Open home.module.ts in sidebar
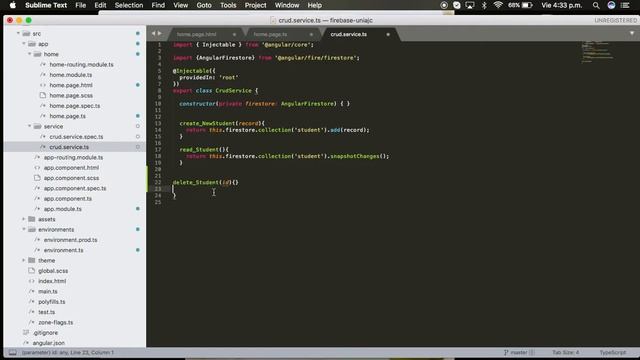This screenshot has width=640, height=360. [x=71, y=75]
